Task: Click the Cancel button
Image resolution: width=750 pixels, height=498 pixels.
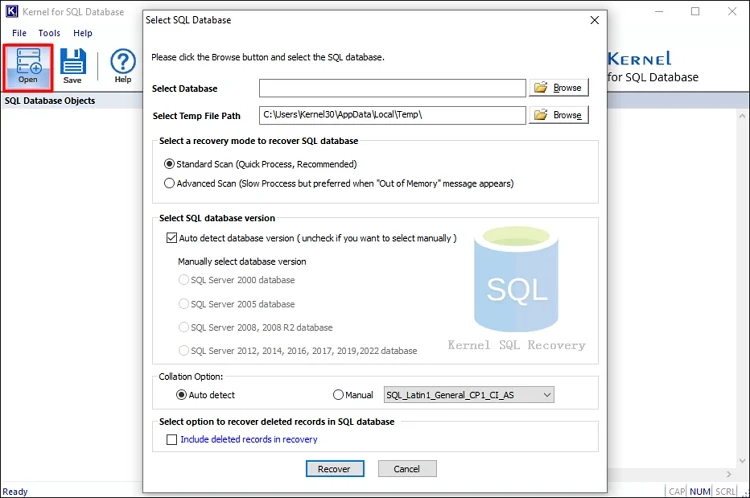Action: pos(407,469)
